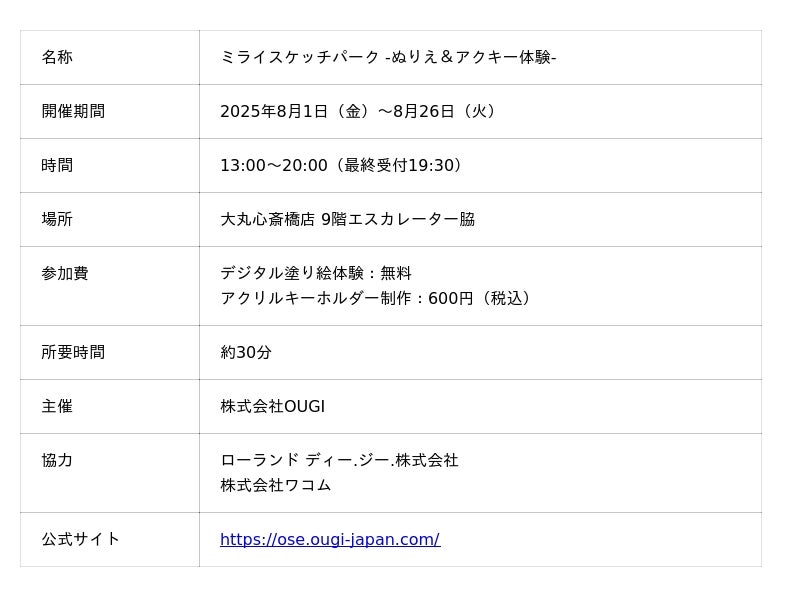Screen dimensions: 800x597
Task: Open the ose.ougi-japan.com official site link
Action: (330, 540)
